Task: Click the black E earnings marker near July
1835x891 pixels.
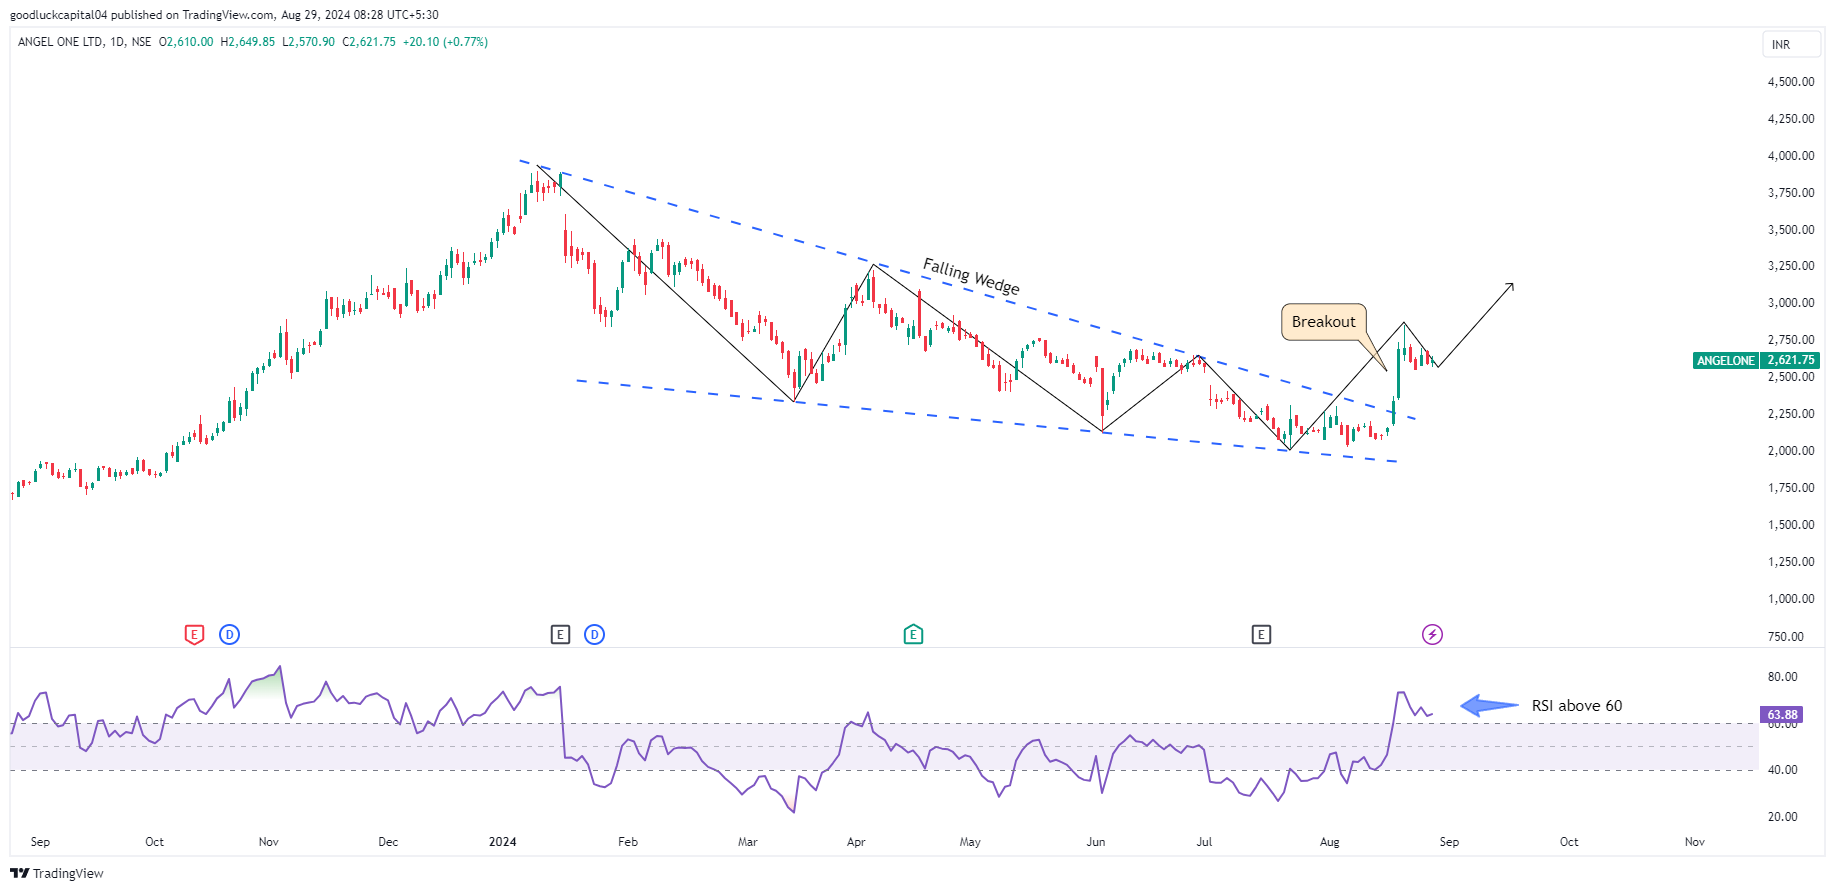Action: click(x=1261, y=634)
